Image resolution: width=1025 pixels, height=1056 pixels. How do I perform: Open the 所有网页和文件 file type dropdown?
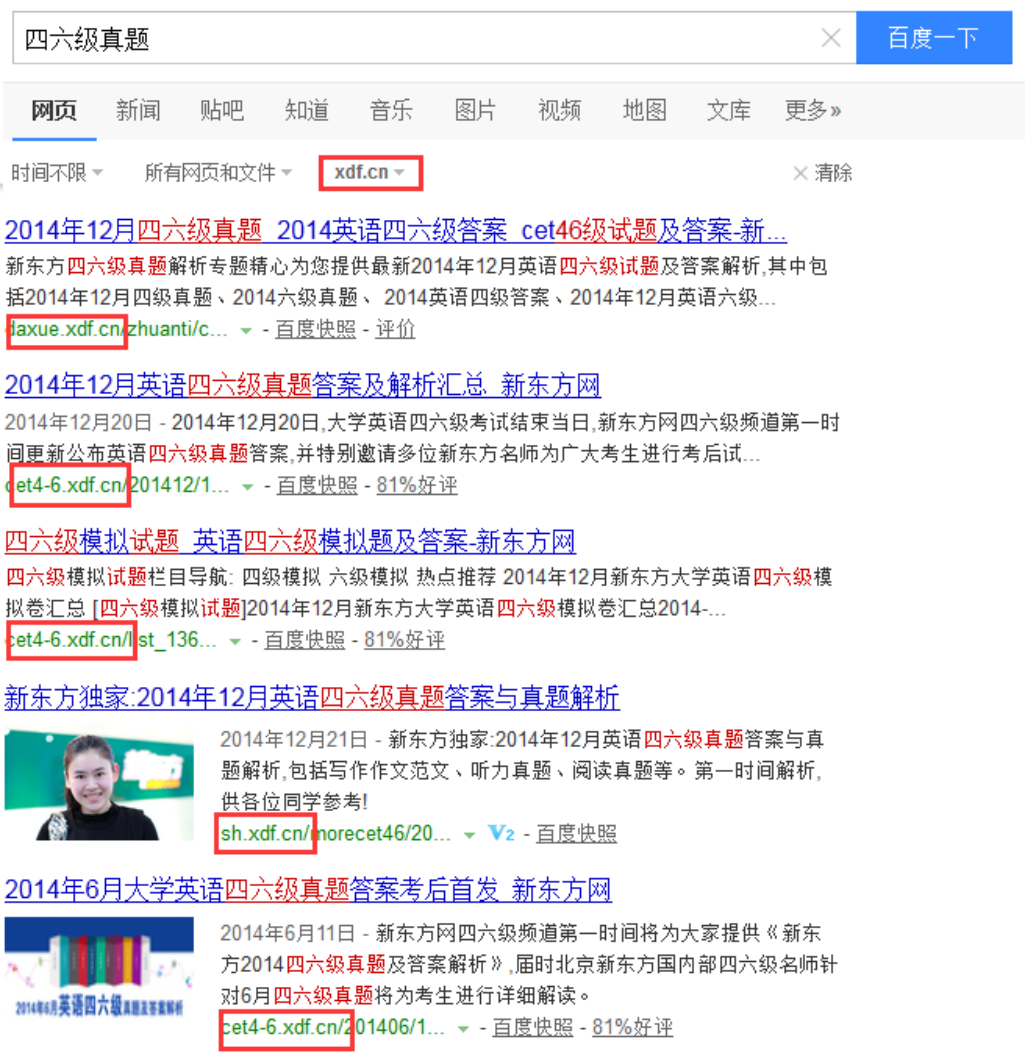coord(218,173)
